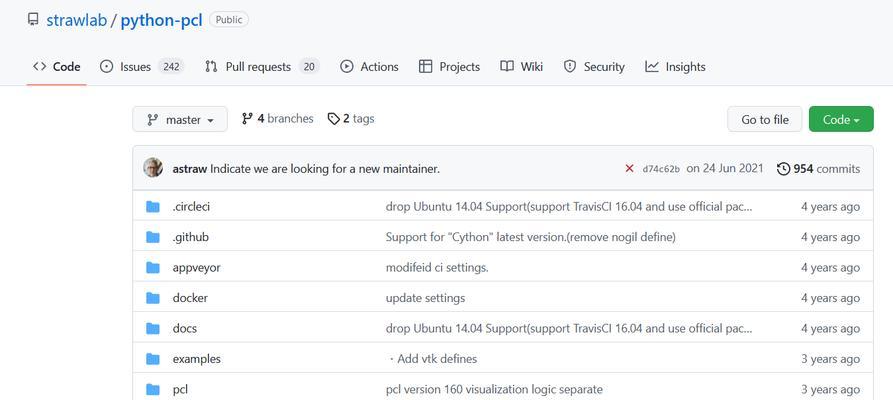Click the docker folder icon
The width and height of the screenshot is (893, 400).
153,298
